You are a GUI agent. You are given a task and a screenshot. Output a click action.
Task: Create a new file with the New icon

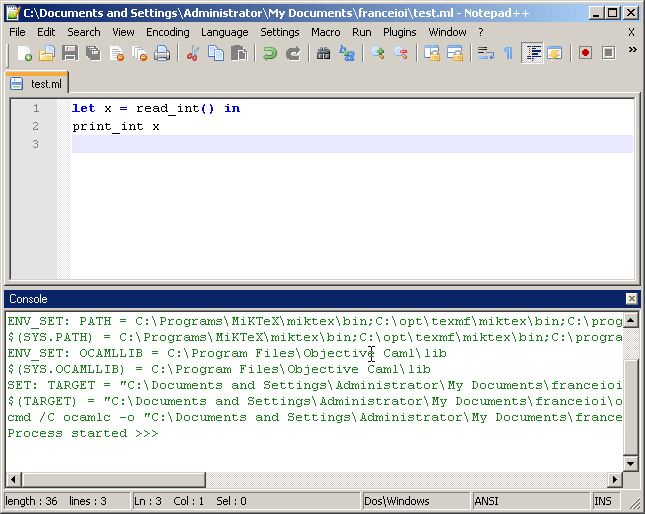pos(24,53)
